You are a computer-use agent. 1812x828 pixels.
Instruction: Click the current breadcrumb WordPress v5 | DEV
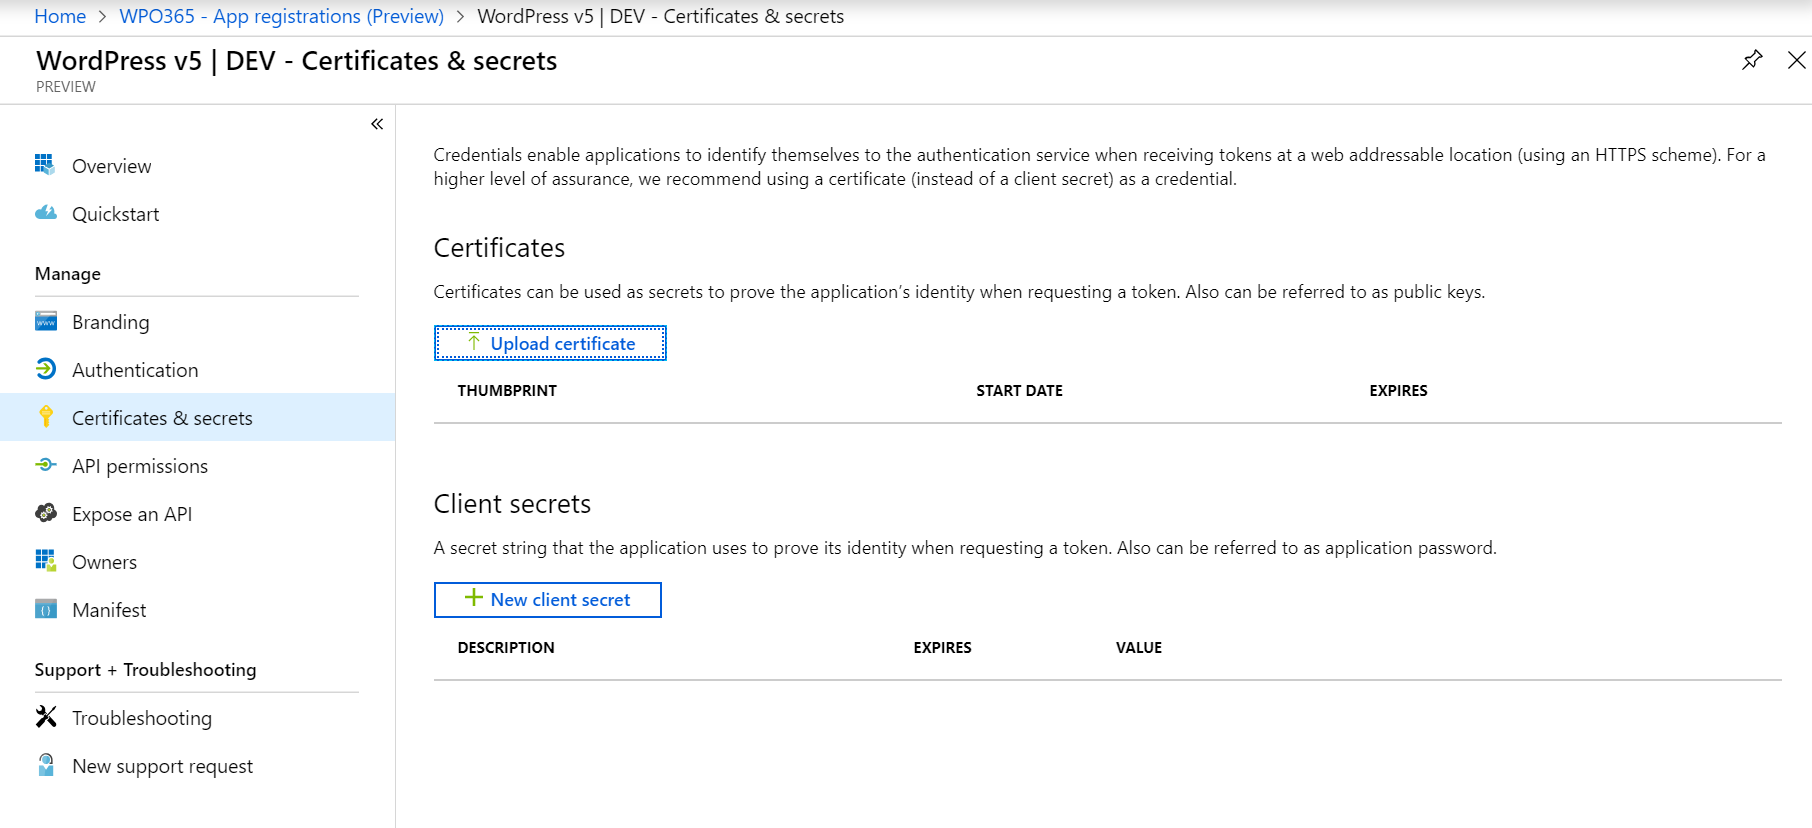661,16
